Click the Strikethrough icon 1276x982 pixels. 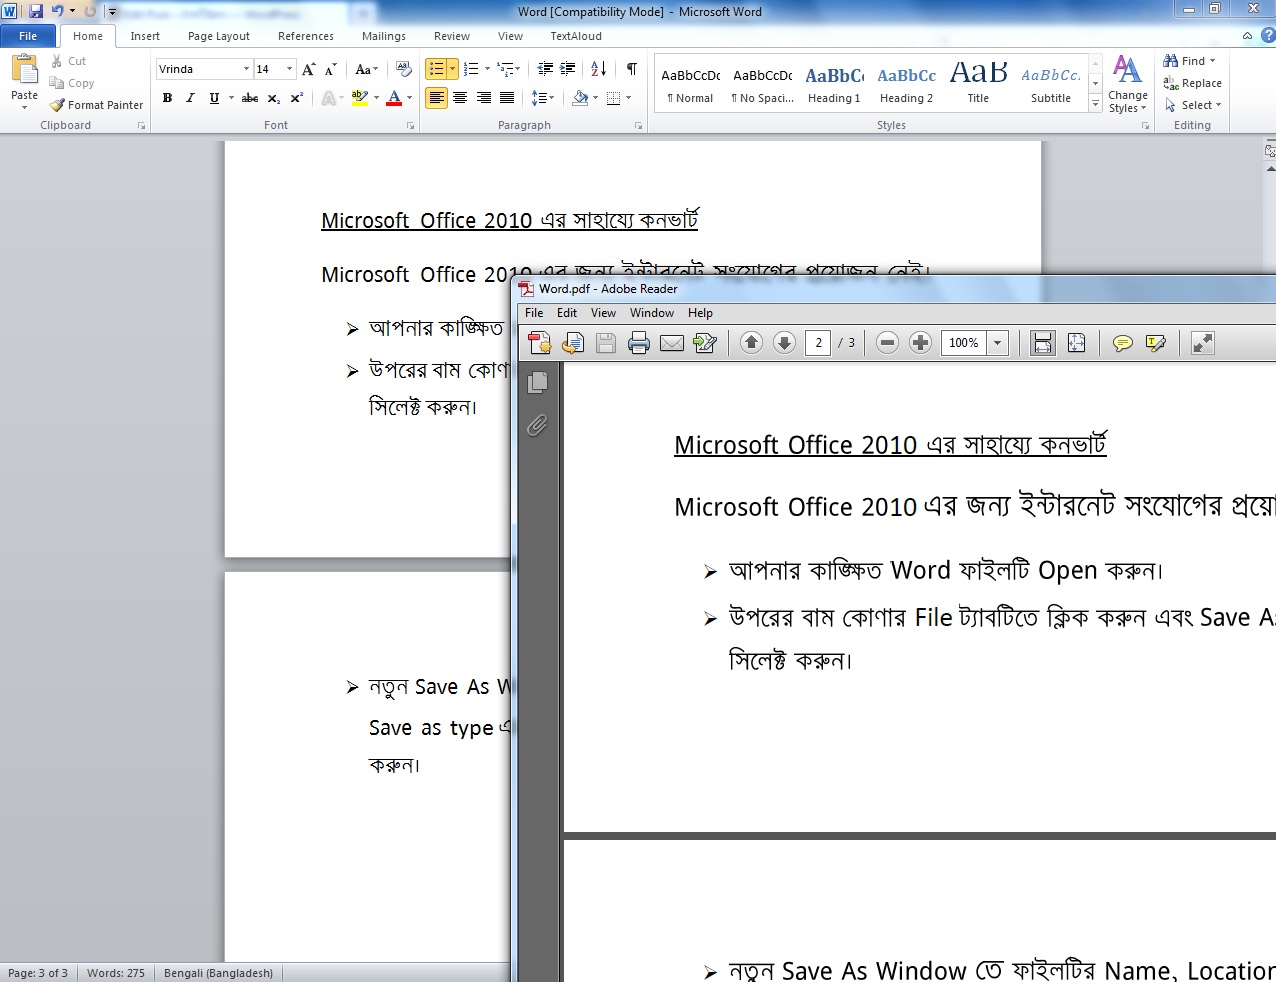(250, 98)
